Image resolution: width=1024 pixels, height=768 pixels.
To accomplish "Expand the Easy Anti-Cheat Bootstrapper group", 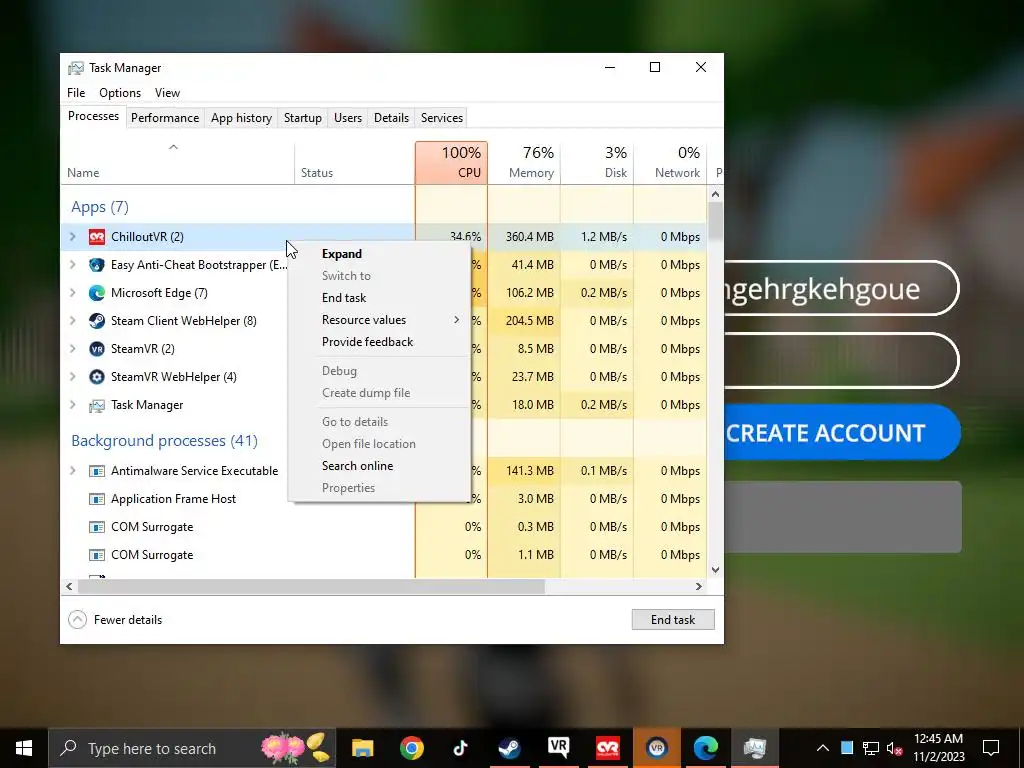I will (73, 264).
